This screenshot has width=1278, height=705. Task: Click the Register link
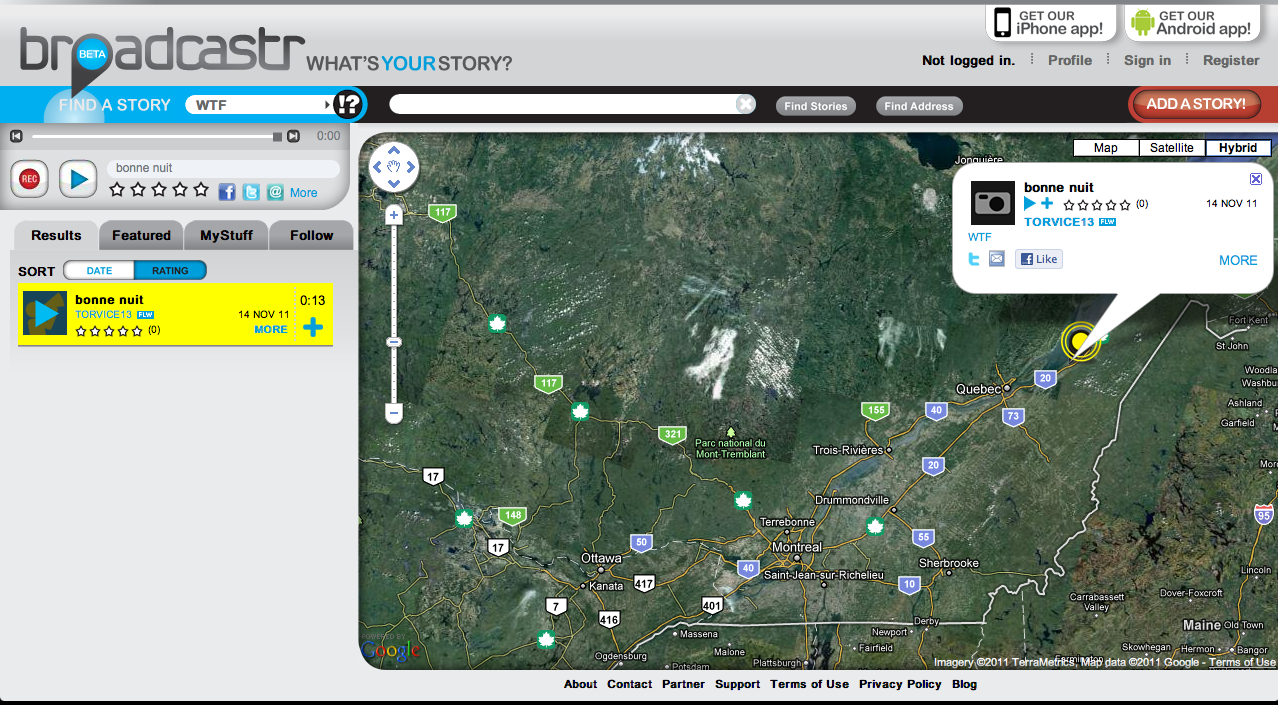(x=1231, y=60)
